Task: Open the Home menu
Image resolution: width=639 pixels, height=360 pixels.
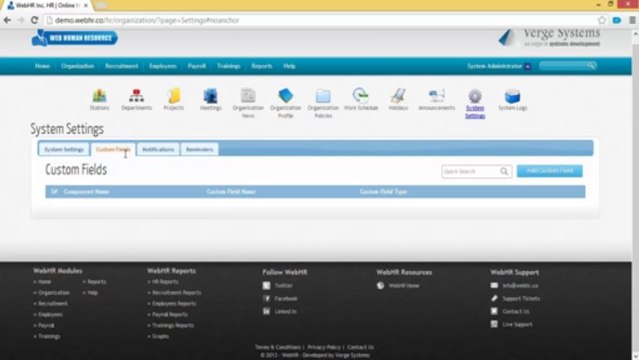Action: [42, 66]
